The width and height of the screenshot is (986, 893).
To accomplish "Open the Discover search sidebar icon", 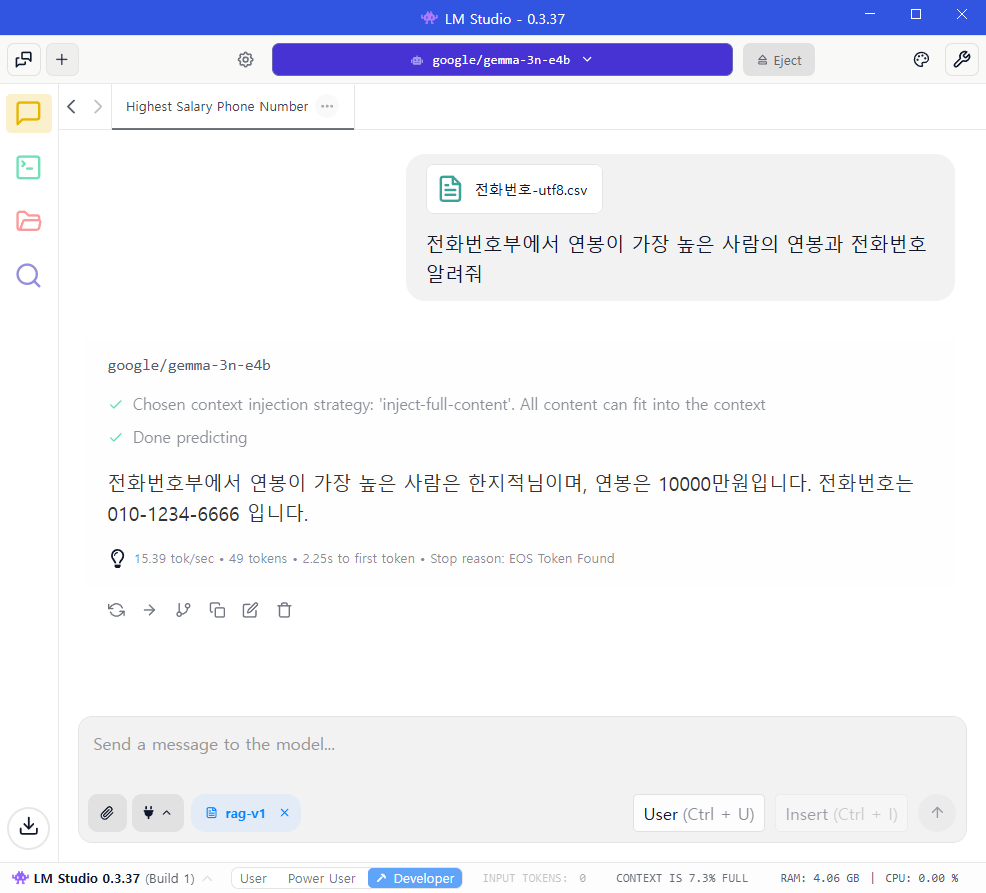I will point(29,275).
